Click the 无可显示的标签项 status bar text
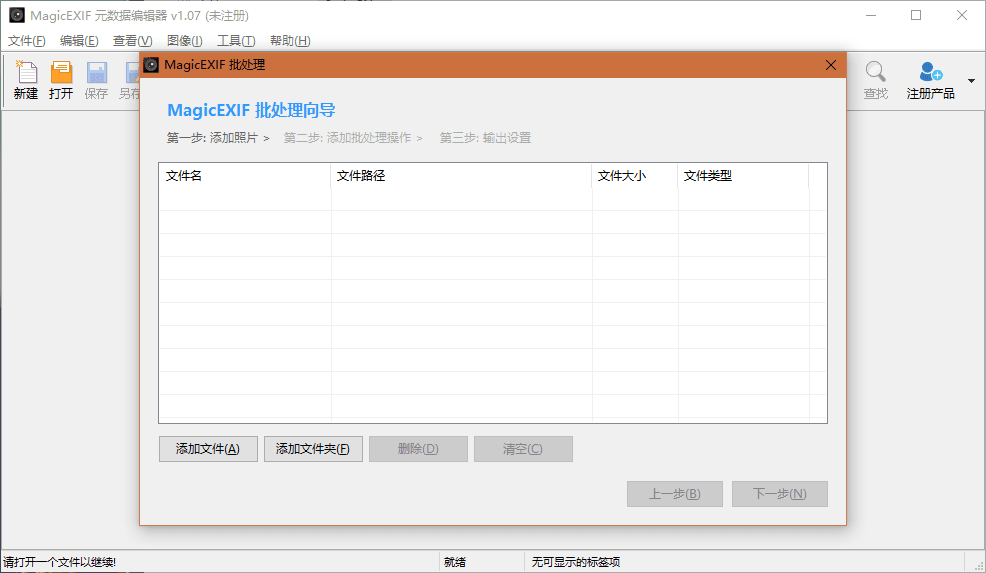 point(575,562)
